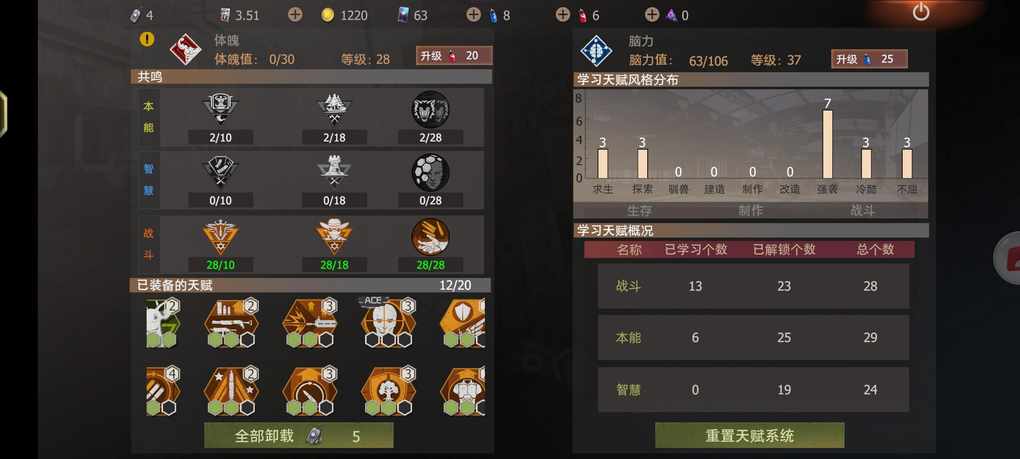This screenshot has width=1020, height=459.
Task: Select the rifle talent icon
Action: tap(232, 322)
